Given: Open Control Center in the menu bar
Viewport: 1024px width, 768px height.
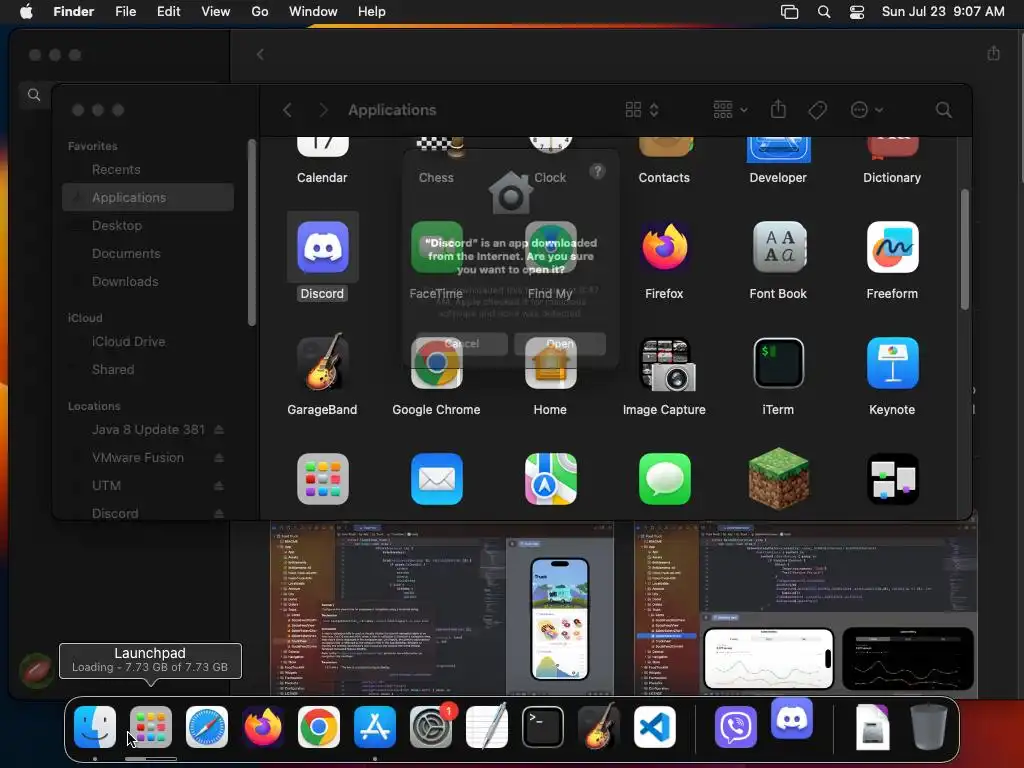Looking at the screenshot, I should (x=857, y=12).
